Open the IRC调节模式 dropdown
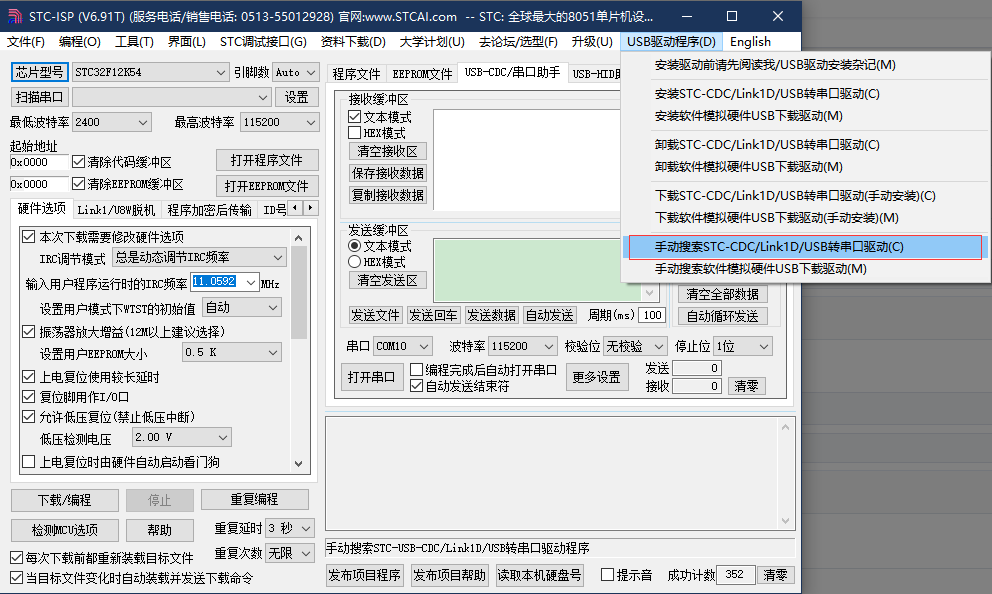This screenshot has width=992, height=594. [199, 257]
